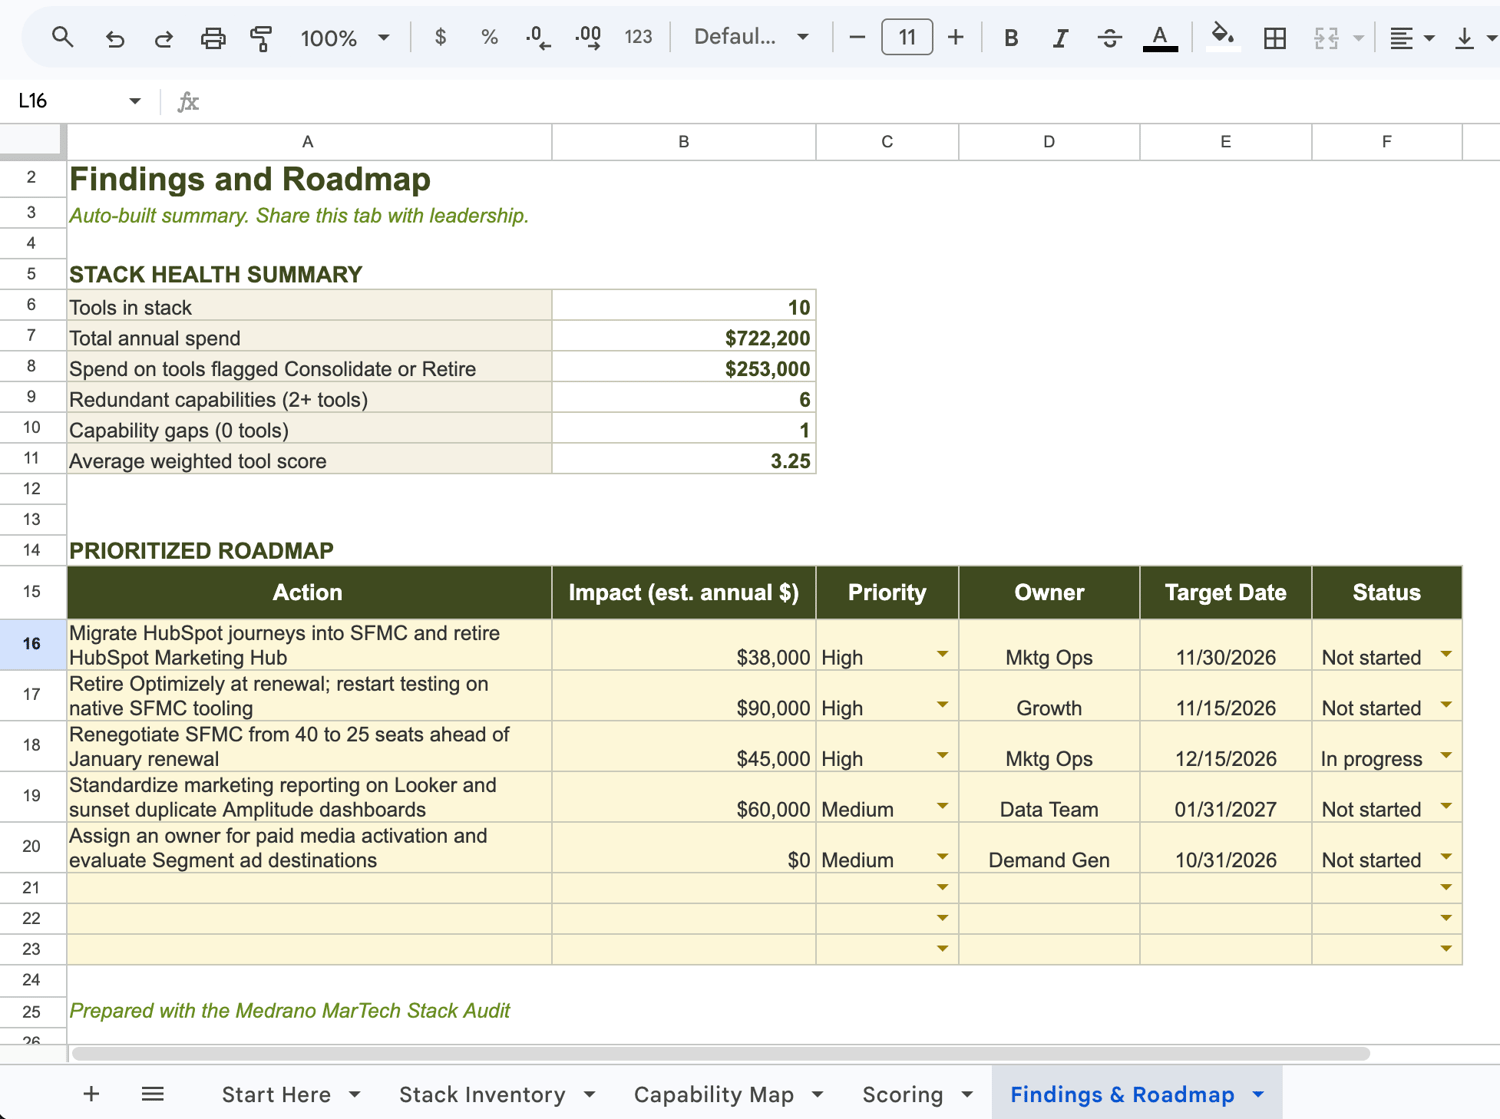Open the fill color bucket
This screenshot has width=1500, height=1119.
pos(1222,38)
